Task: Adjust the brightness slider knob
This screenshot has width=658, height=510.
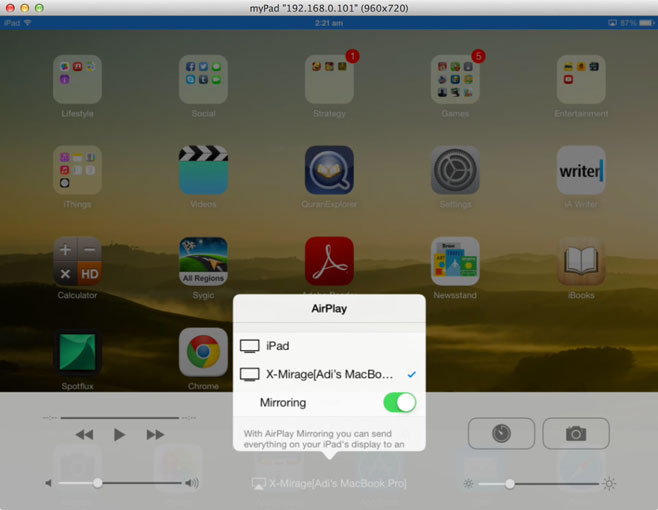Action: point(509,484)
